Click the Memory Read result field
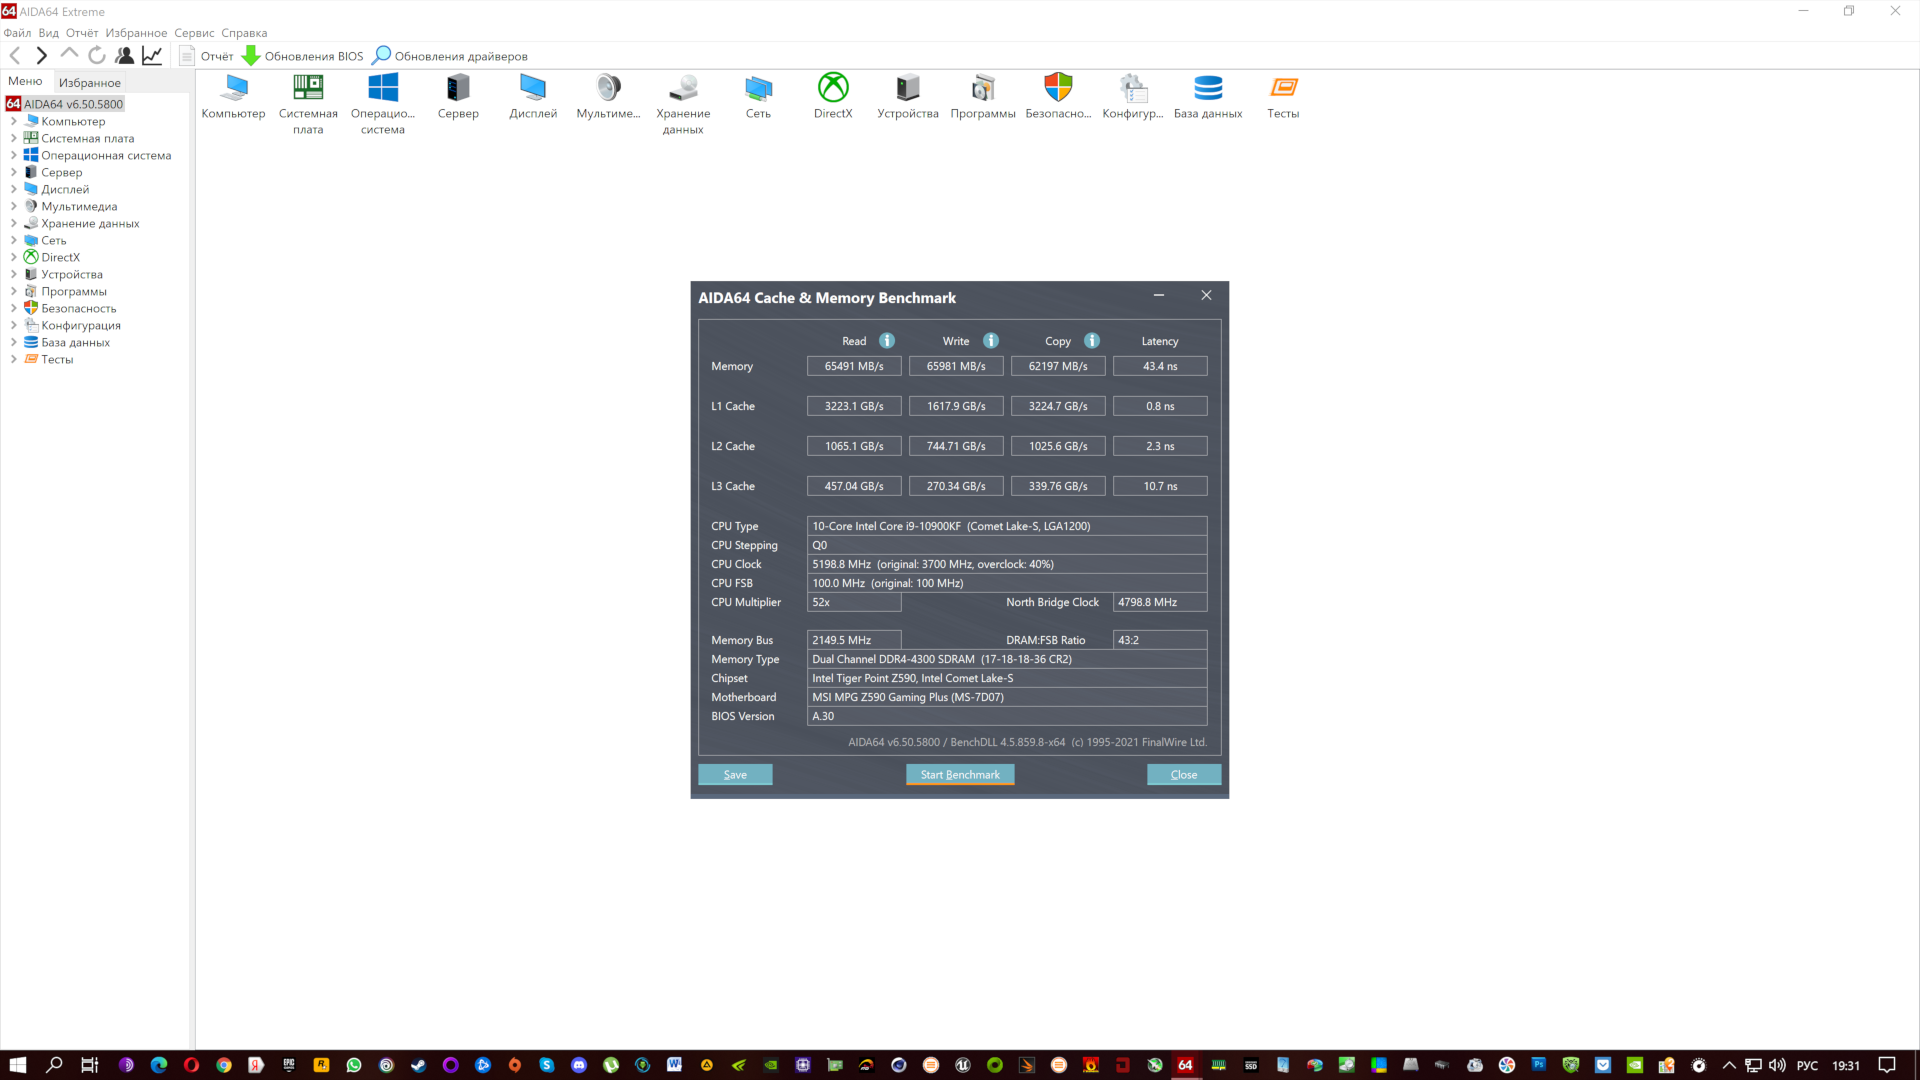The height and width of the screenshot is (1080, 1920). pyautogui.click(x=853, y=367)
